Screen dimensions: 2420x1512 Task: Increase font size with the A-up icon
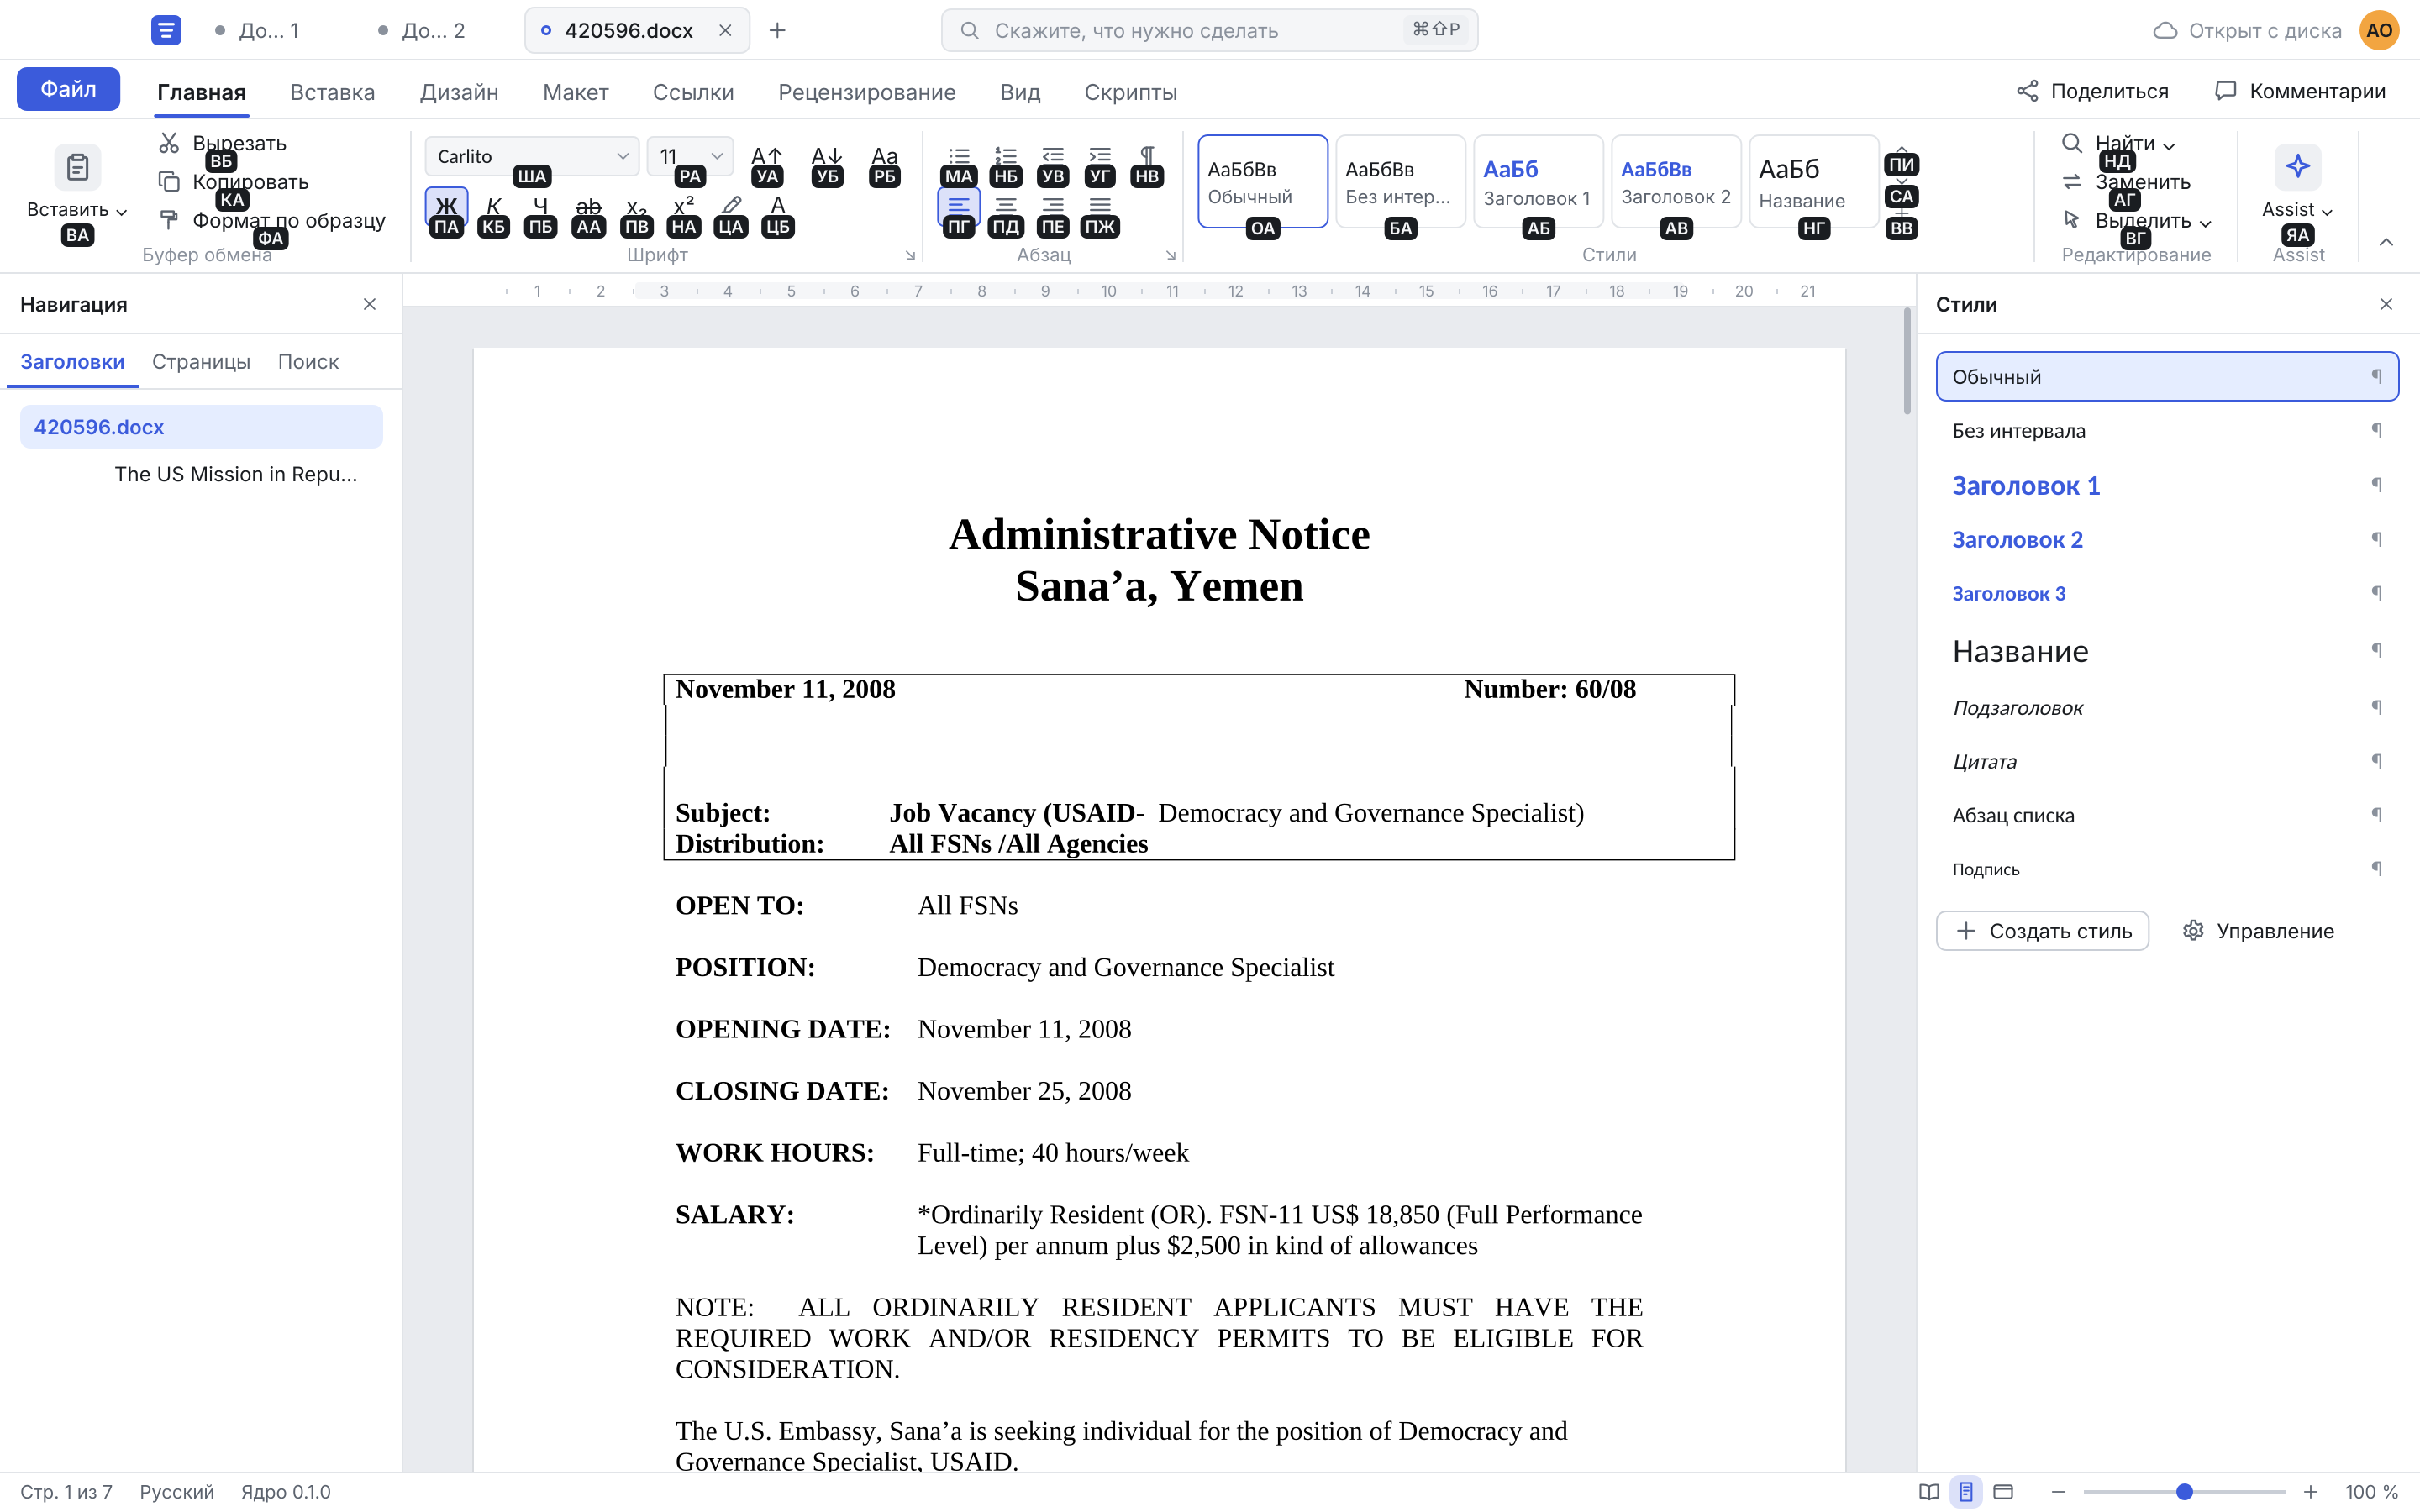(767, 156)
